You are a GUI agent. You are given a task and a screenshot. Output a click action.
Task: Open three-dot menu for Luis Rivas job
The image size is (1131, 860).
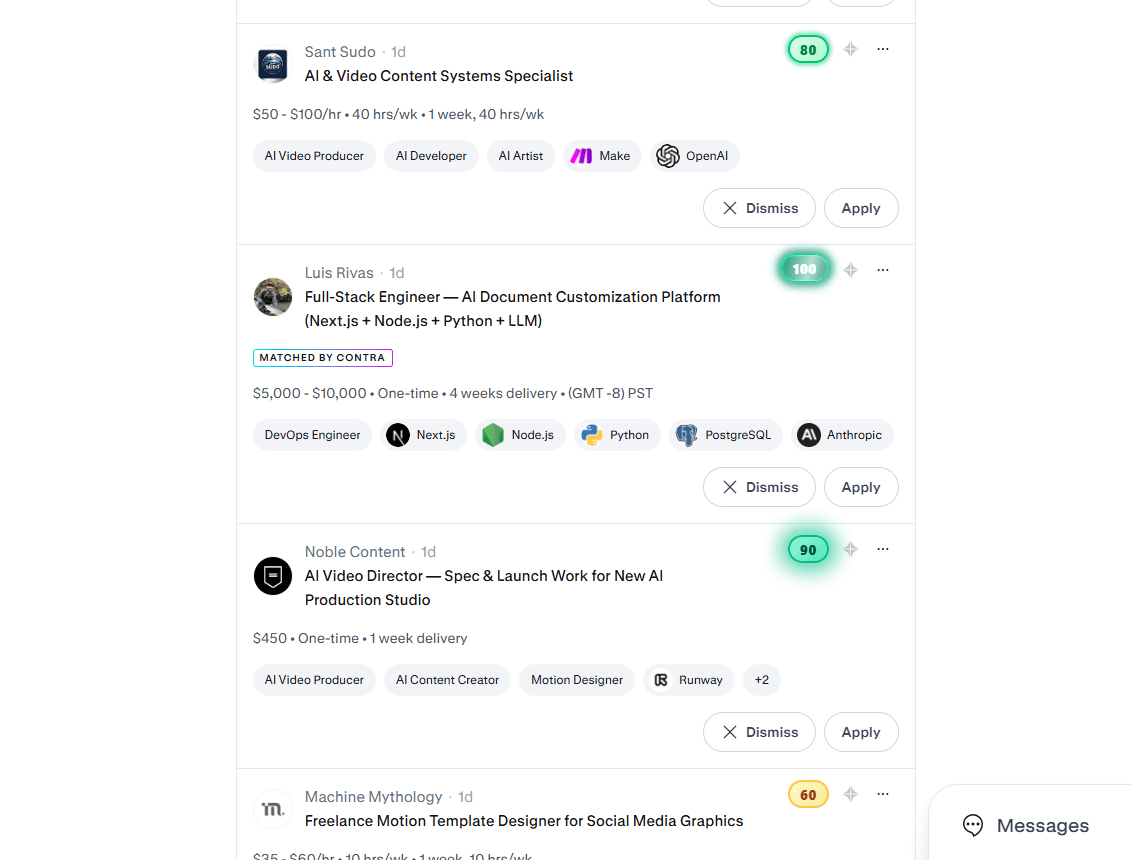[883, 270]
